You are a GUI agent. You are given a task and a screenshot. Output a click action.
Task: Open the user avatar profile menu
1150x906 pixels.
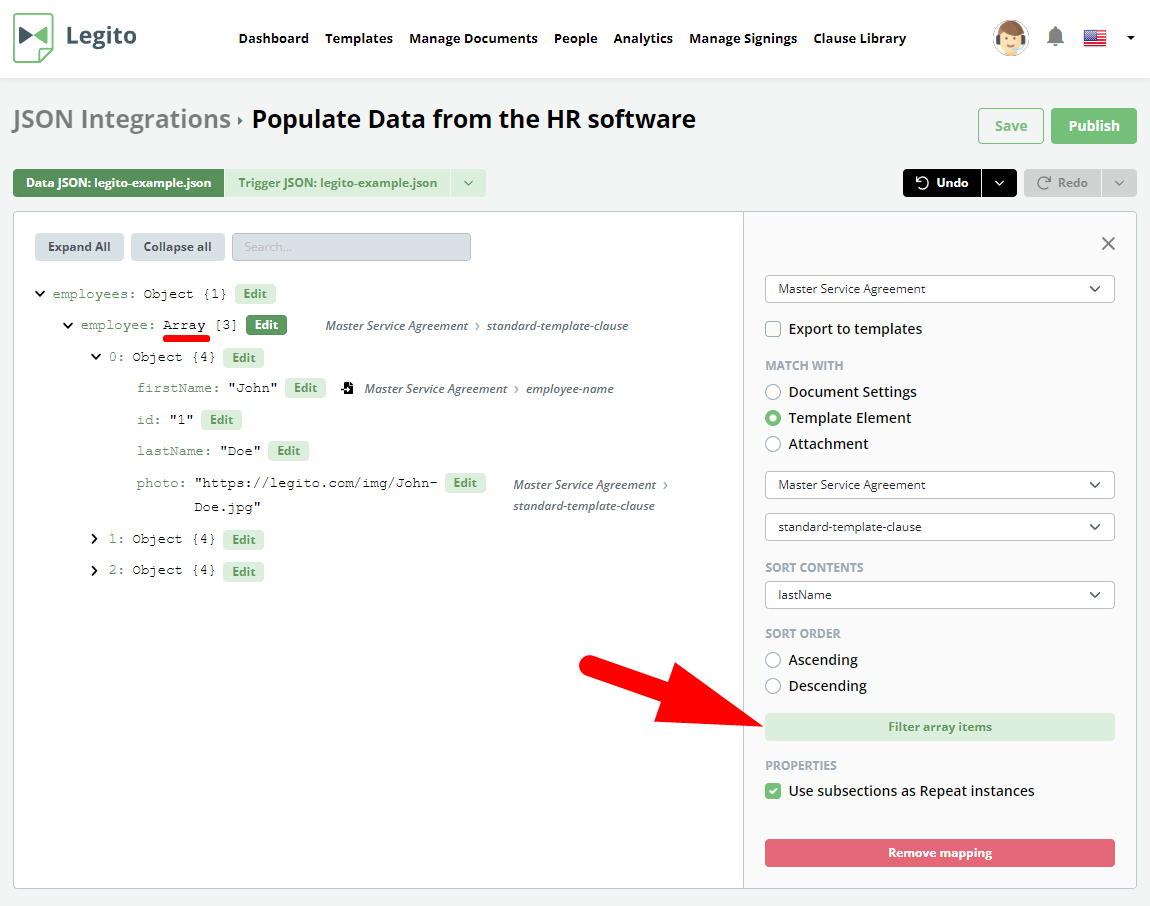(1010, 37)
